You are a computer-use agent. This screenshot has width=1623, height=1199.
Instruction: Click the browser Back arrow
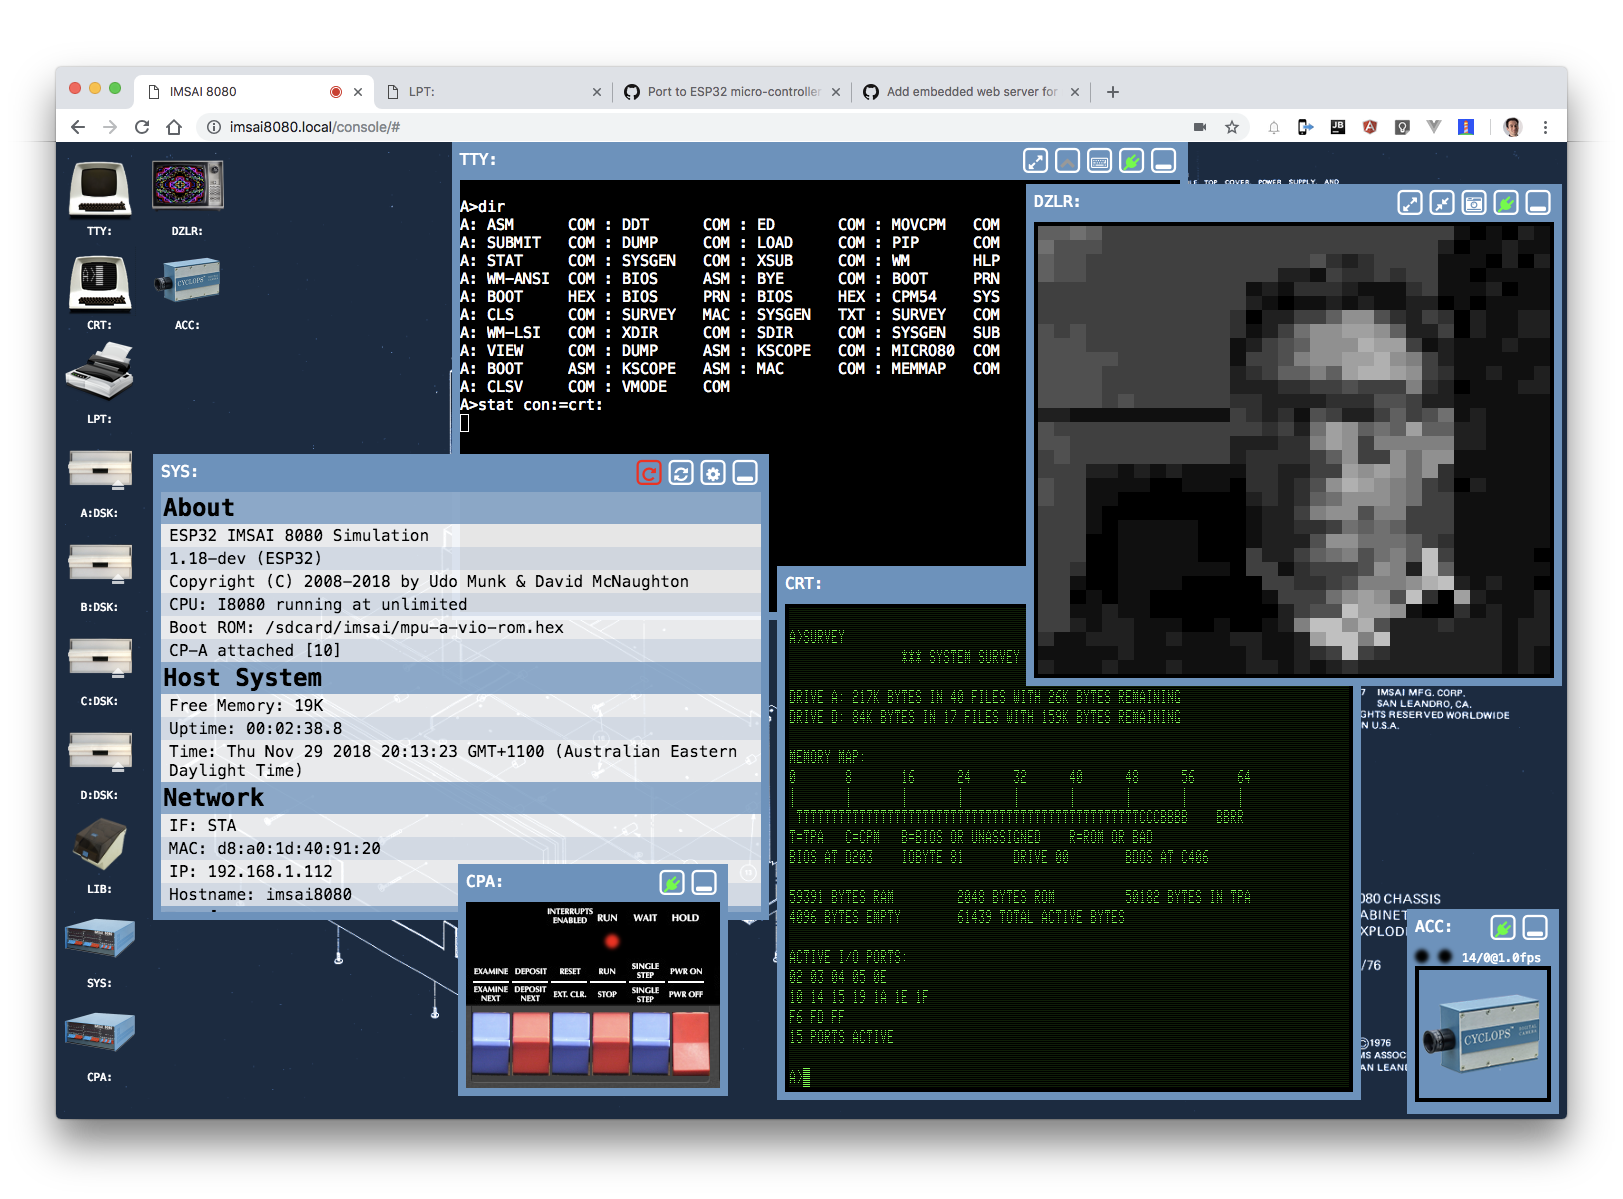click(x=78, y=127)
